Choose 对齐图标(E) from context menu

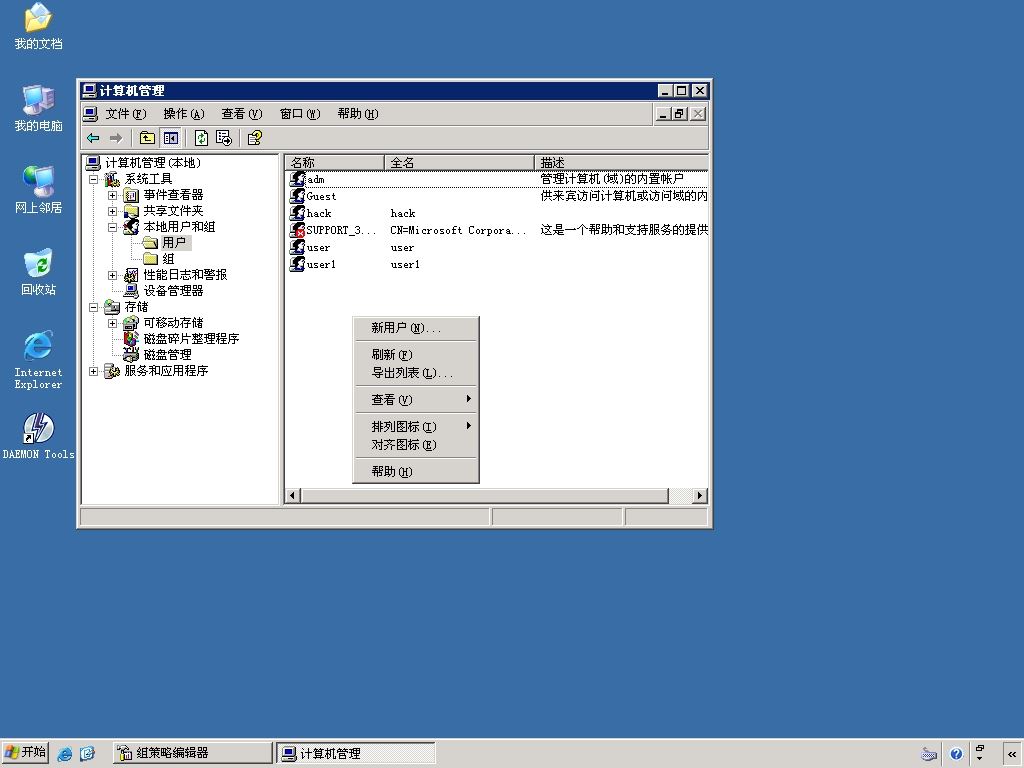pyautogui.click(x=416, y=445)
